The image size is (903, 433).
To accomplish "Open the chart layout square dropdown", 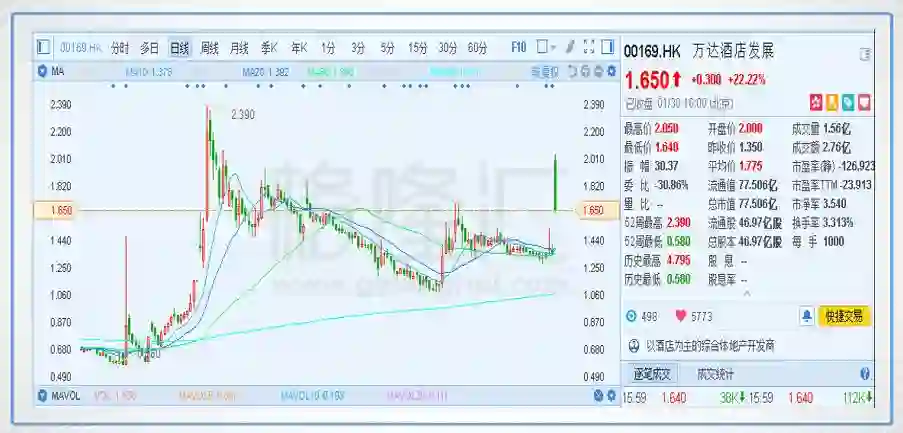I will coord(545,47).
